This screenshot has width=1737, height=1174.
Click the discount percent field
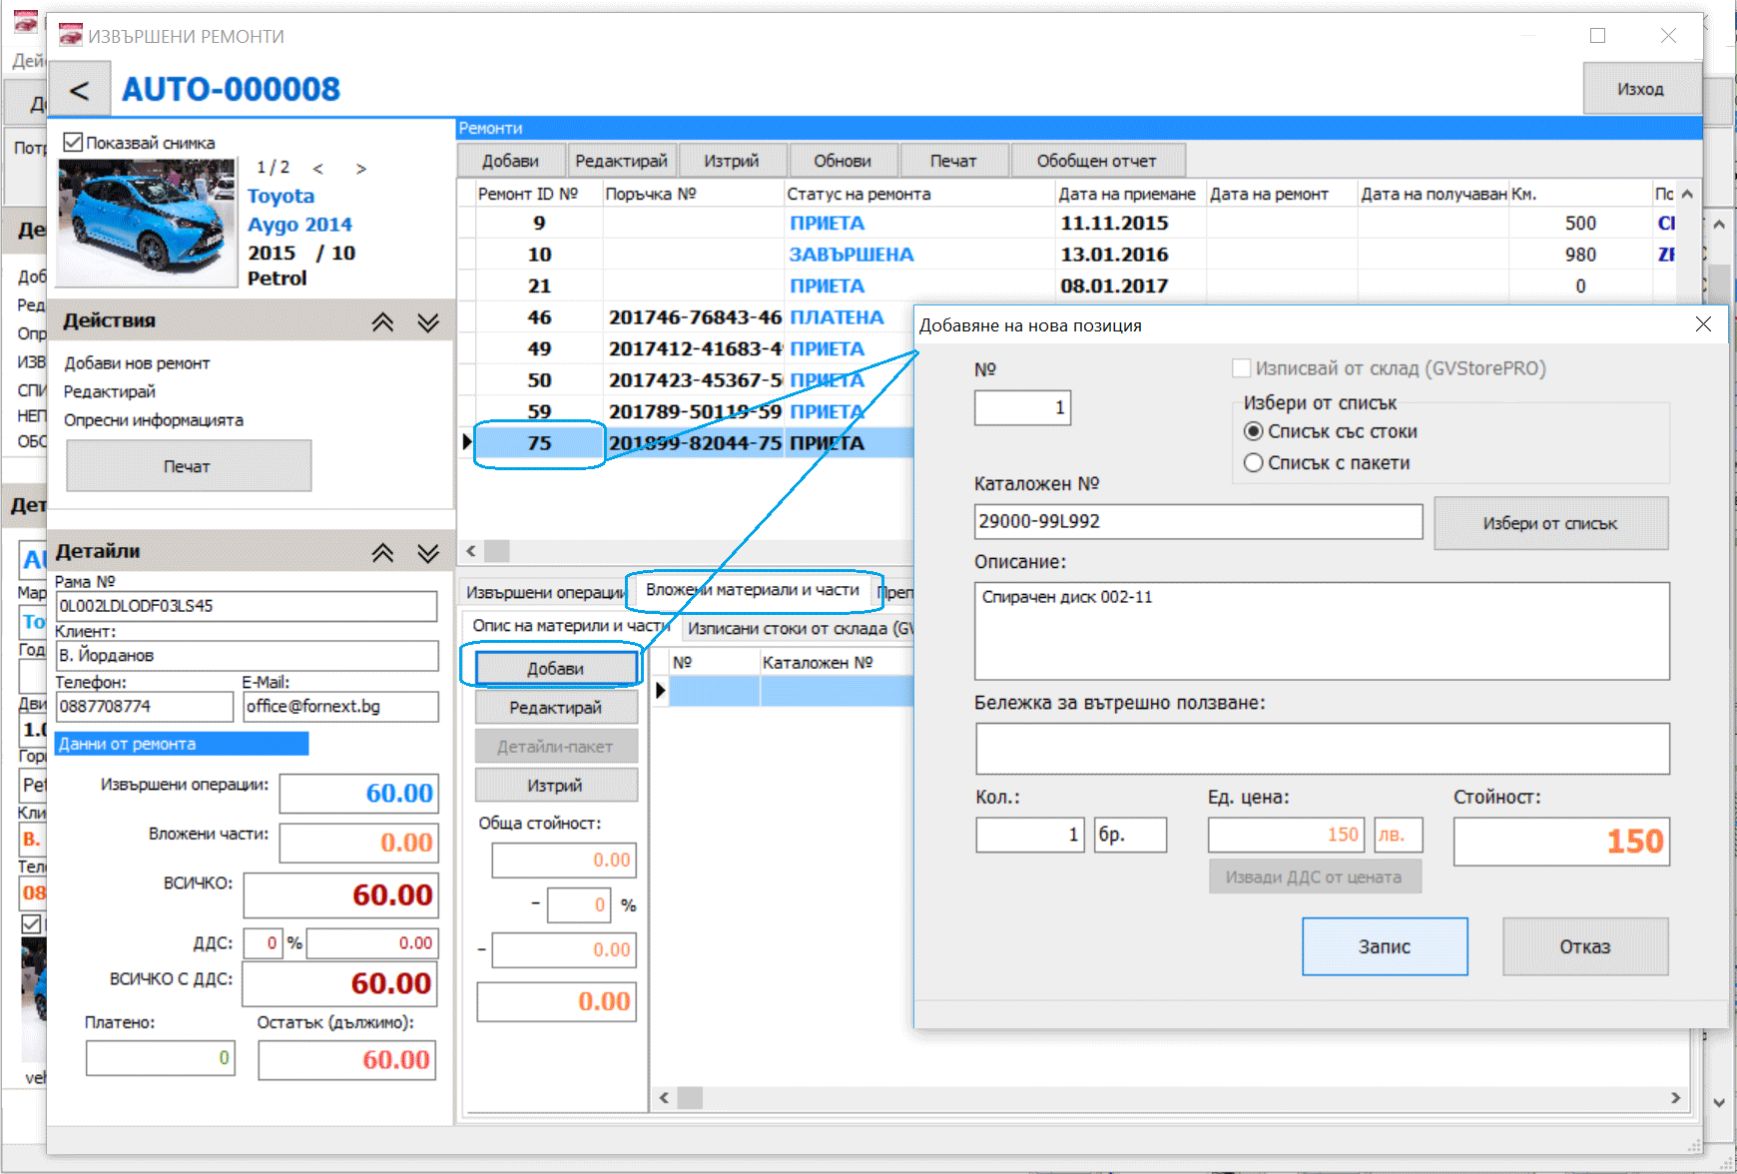(579, 905)
